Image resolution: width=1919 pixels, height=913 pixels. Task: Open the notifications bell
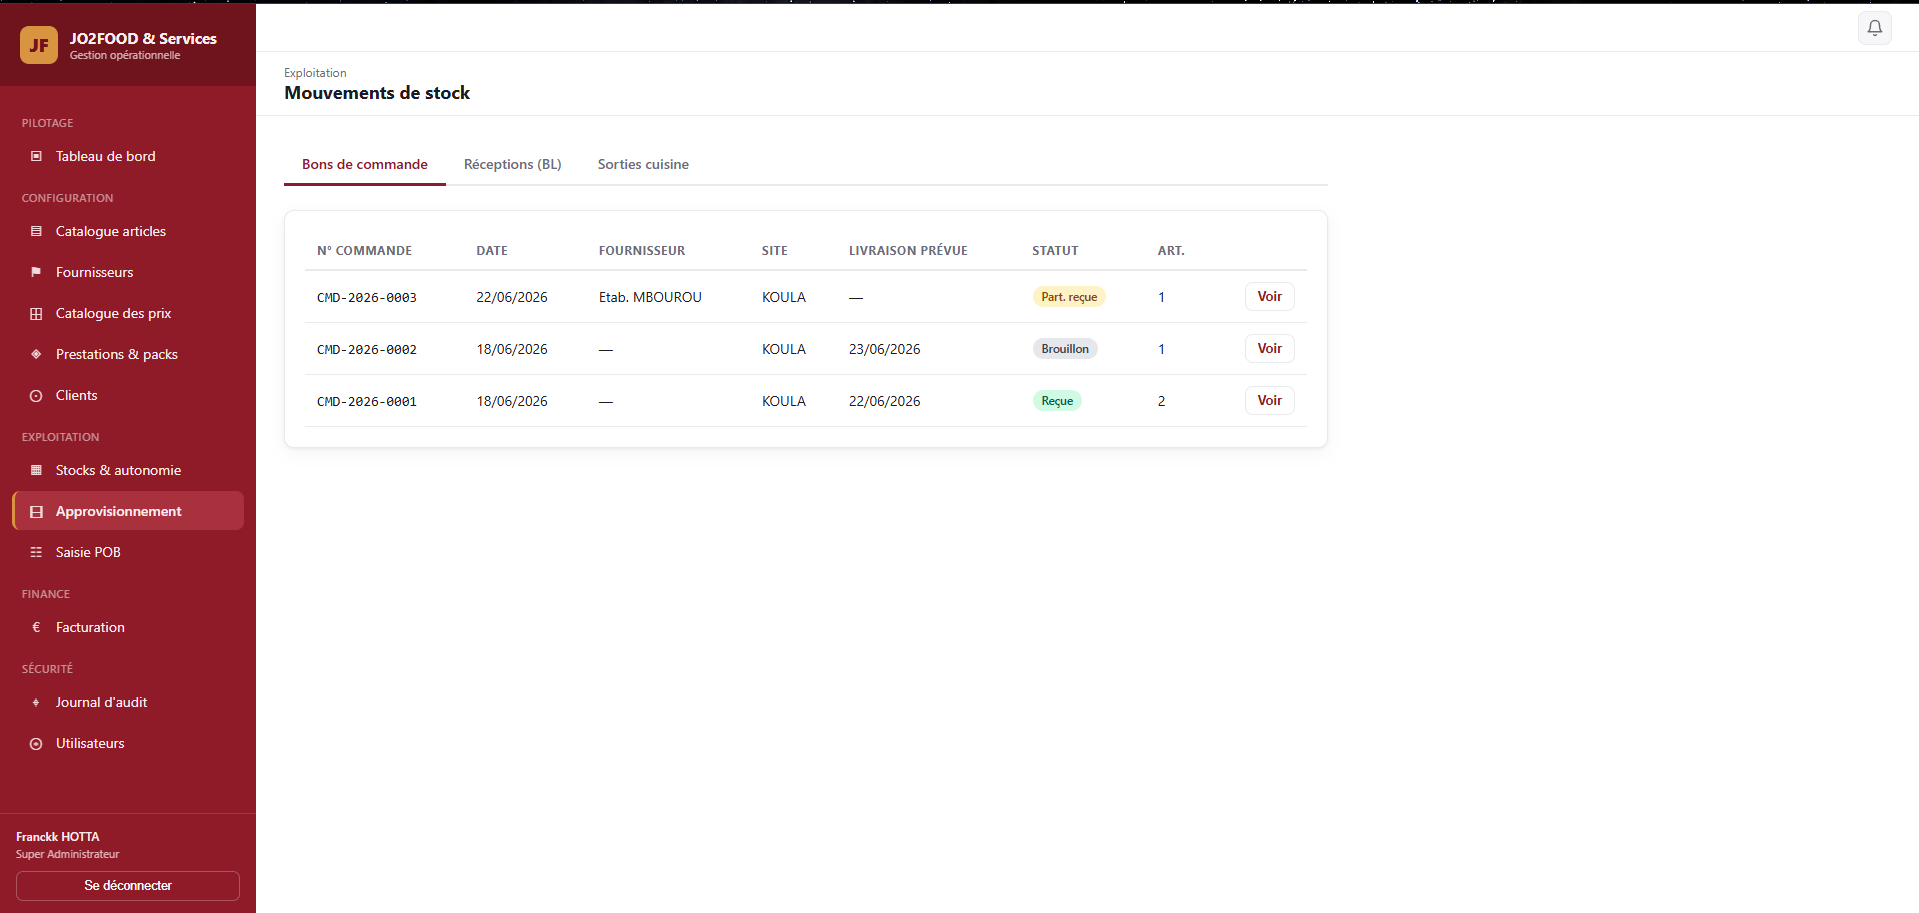point(1875,28)
